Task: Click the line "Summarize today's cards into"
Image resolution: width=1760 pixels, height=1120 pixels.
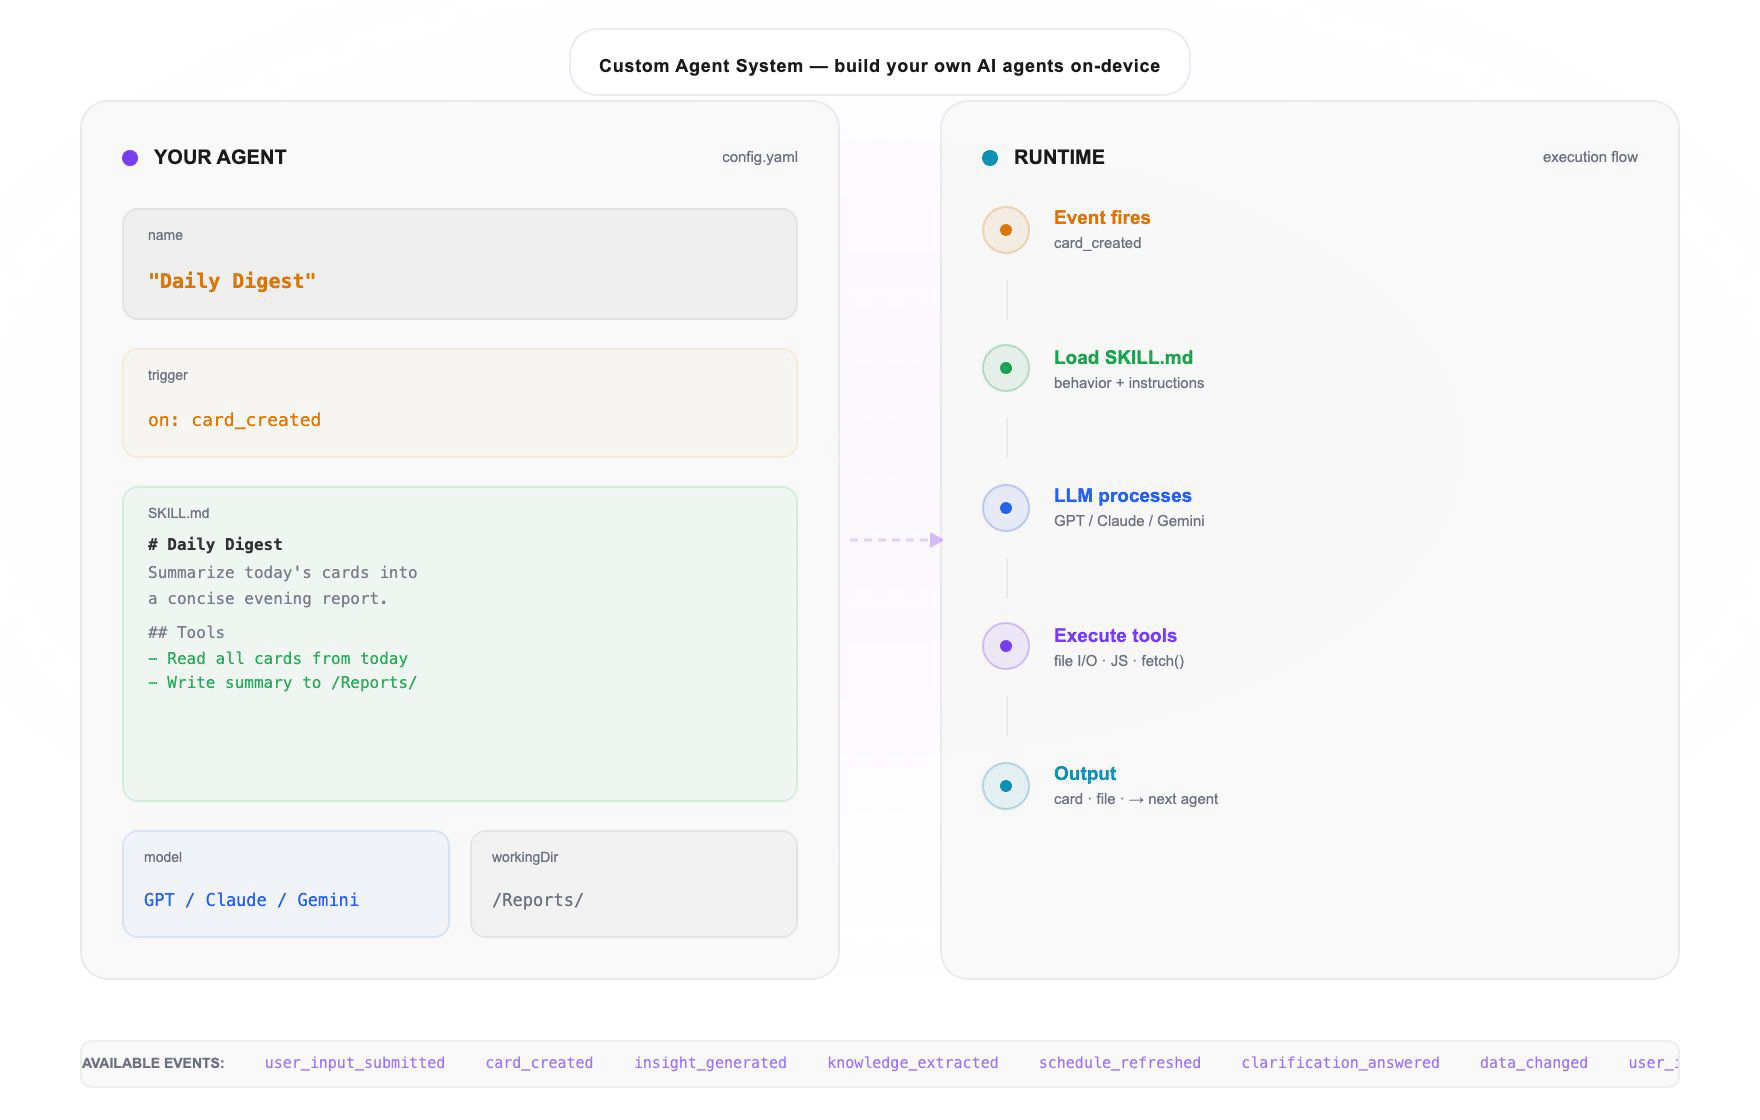Action: [x=283, y=572]
